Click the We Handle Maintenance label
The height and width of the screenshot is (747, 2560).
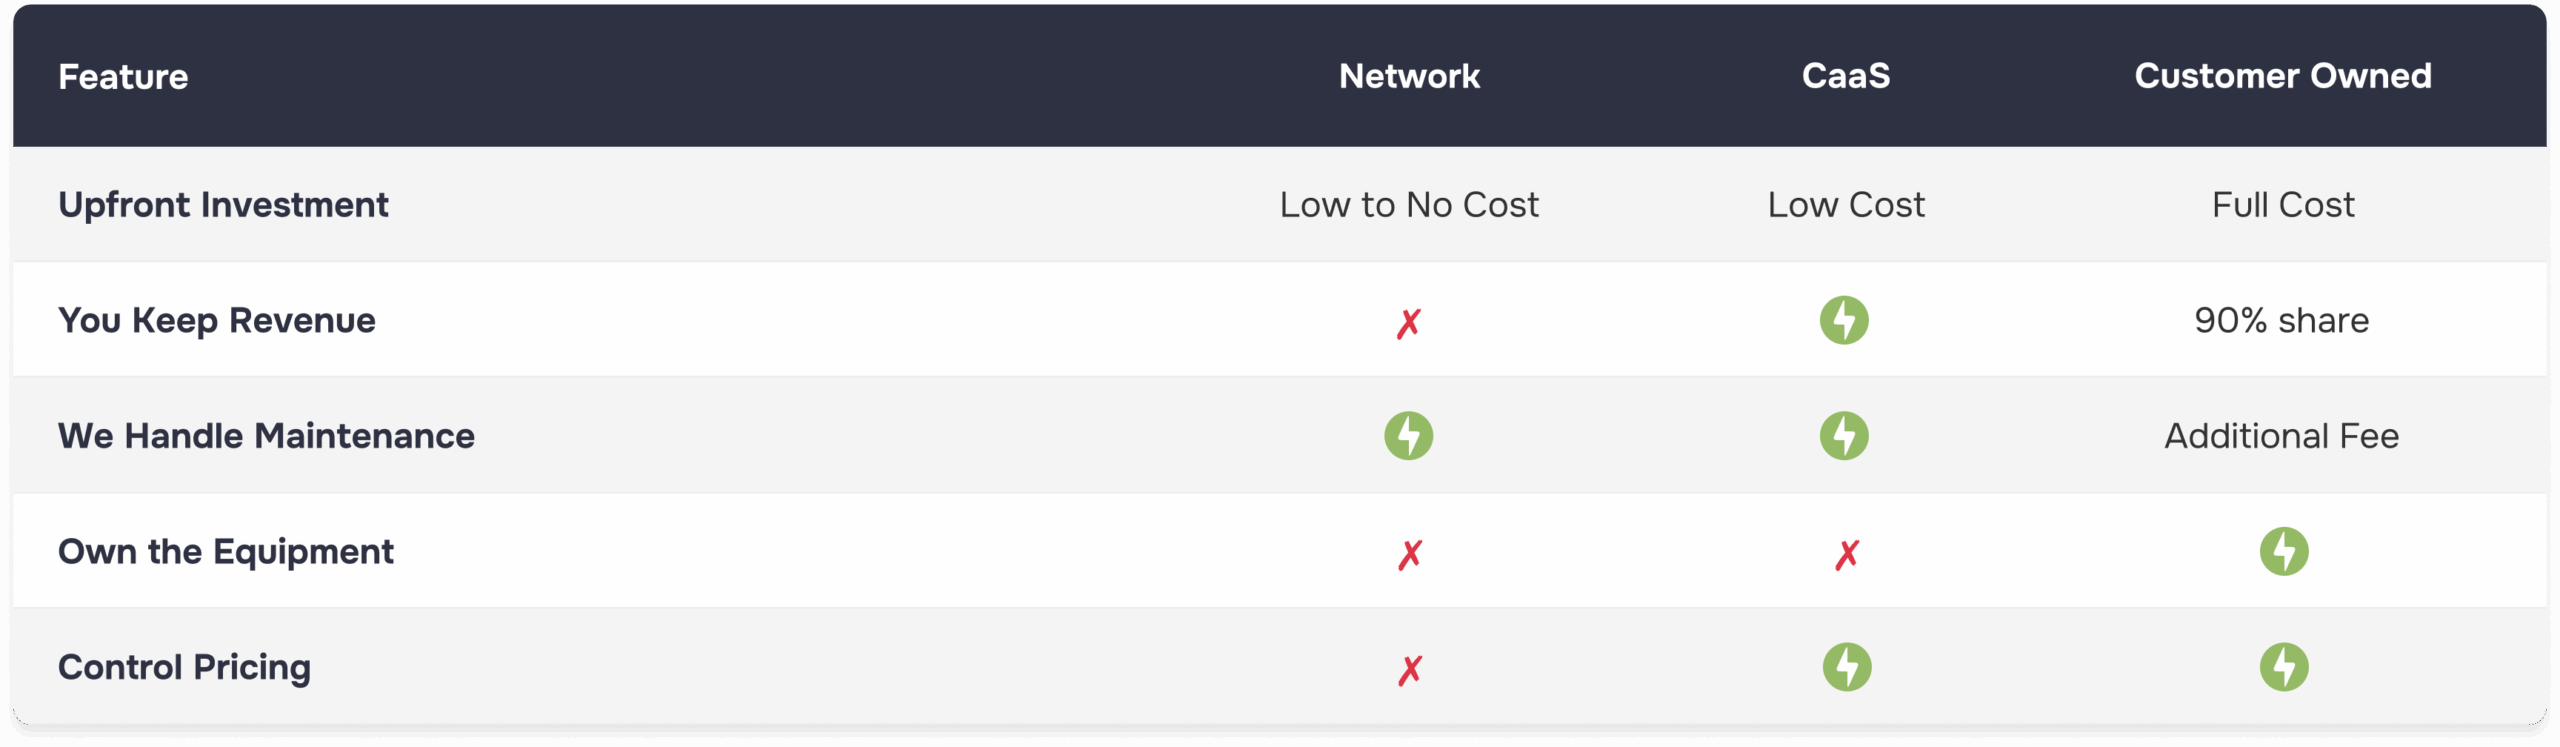click(266, 436)
